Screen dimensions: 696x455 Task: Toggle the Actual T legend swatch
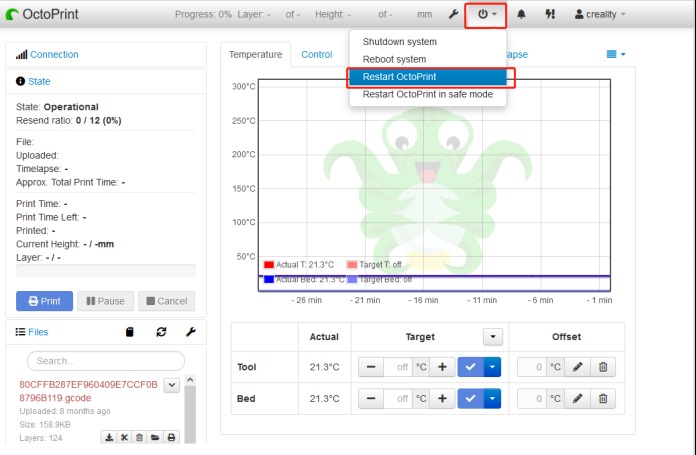[x=269, y=265]
